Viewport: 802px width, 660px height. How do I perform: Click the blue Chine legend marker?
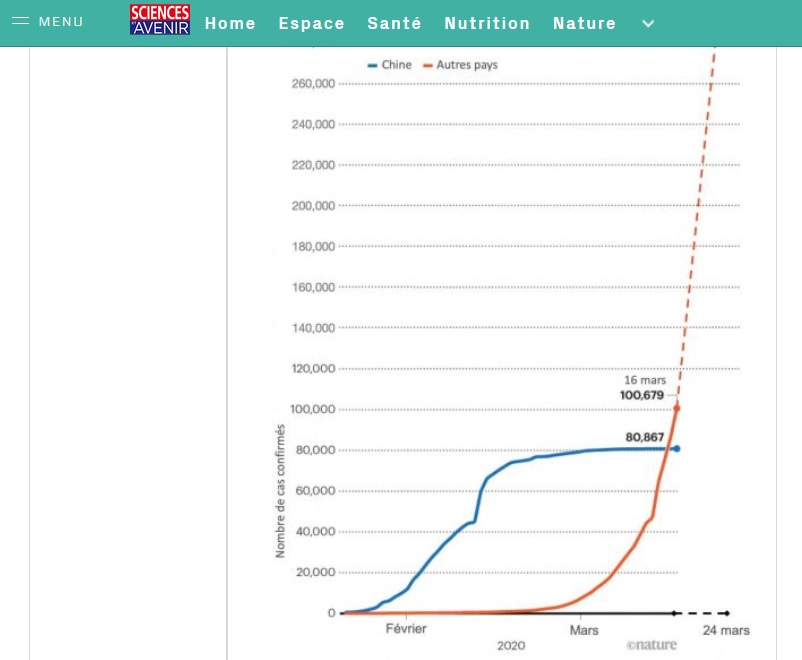point(373,65)
